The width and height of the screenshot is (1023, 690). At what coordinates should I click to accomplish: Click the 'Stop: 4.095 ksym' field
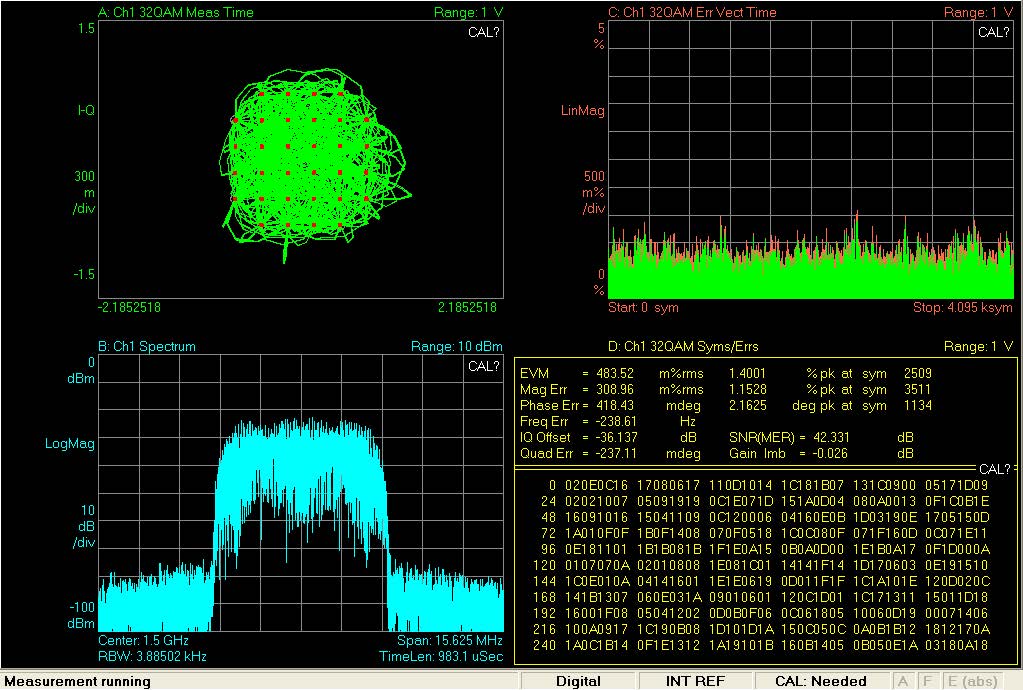tap(963, 307)
